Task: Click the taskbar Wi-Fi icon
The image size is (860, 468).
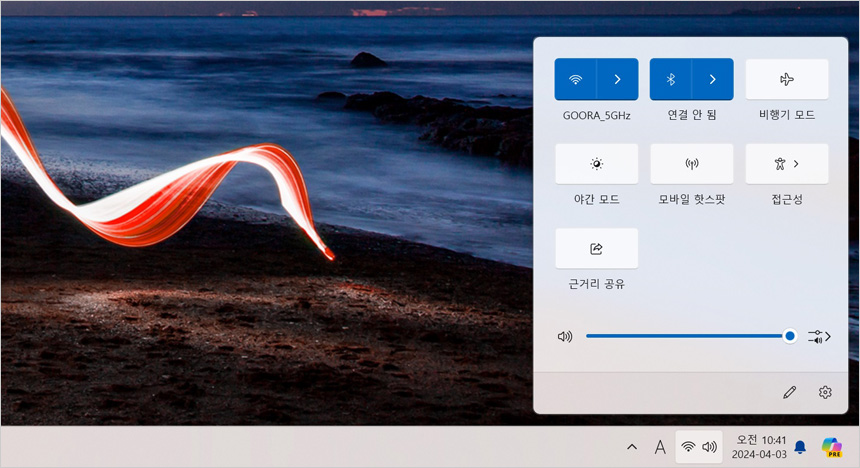Action: (688, 447)
